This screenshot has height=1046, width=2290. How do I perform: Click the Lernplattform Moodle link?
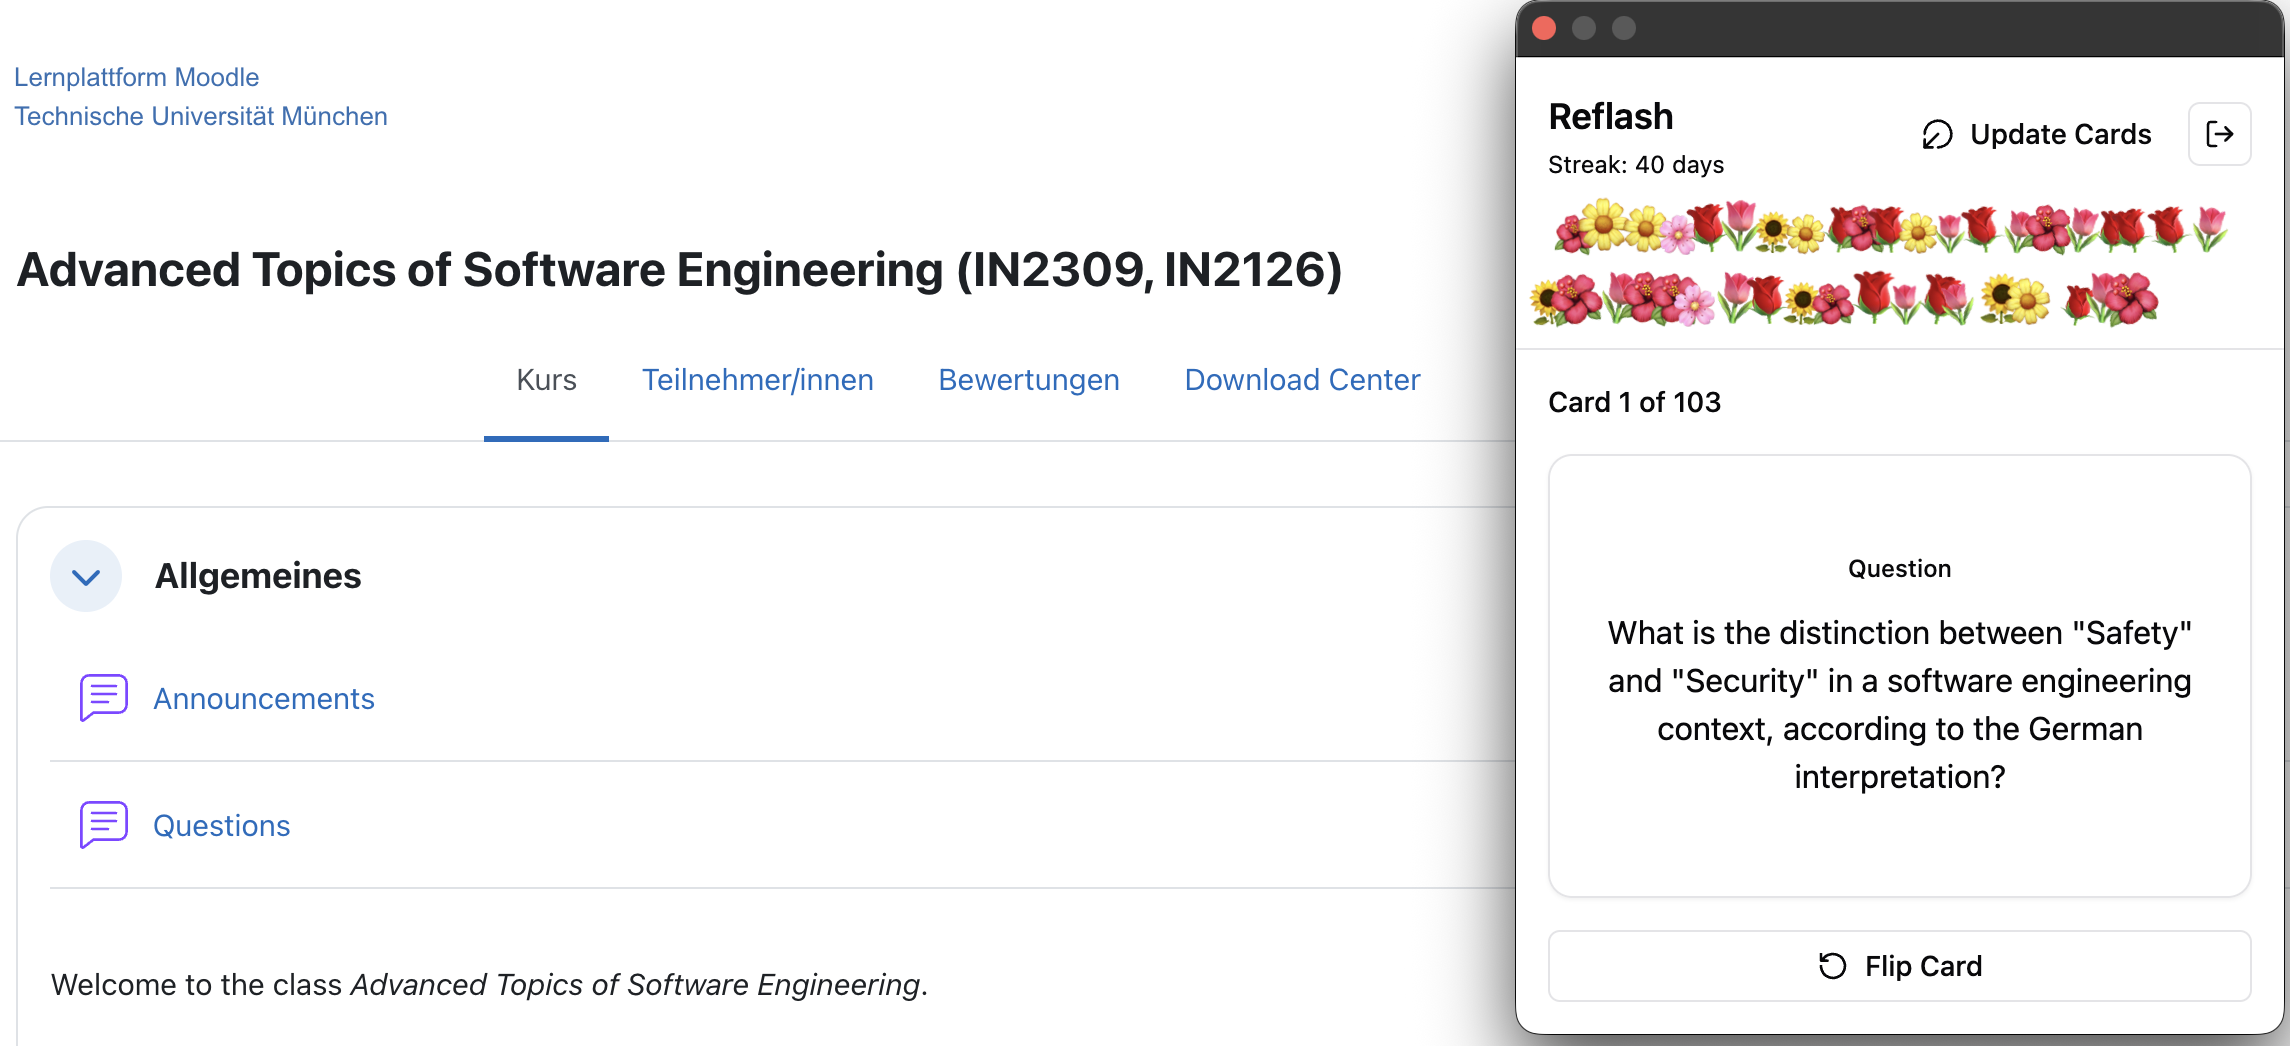(137, 77)
